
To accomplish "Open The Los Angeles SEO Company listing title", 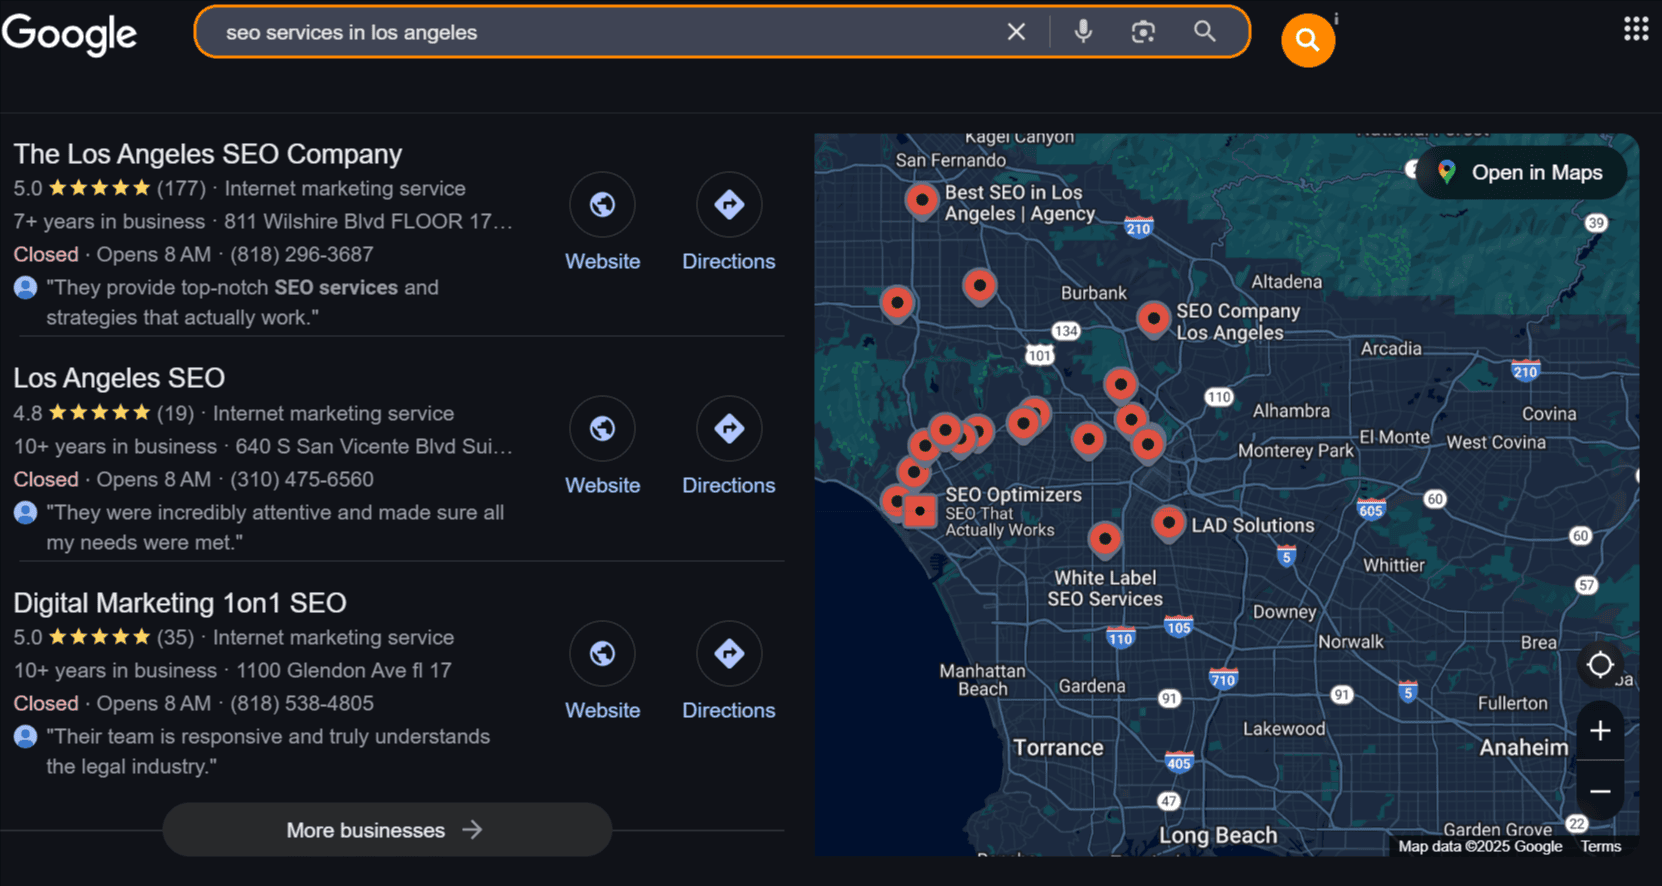I will [207, 154].
